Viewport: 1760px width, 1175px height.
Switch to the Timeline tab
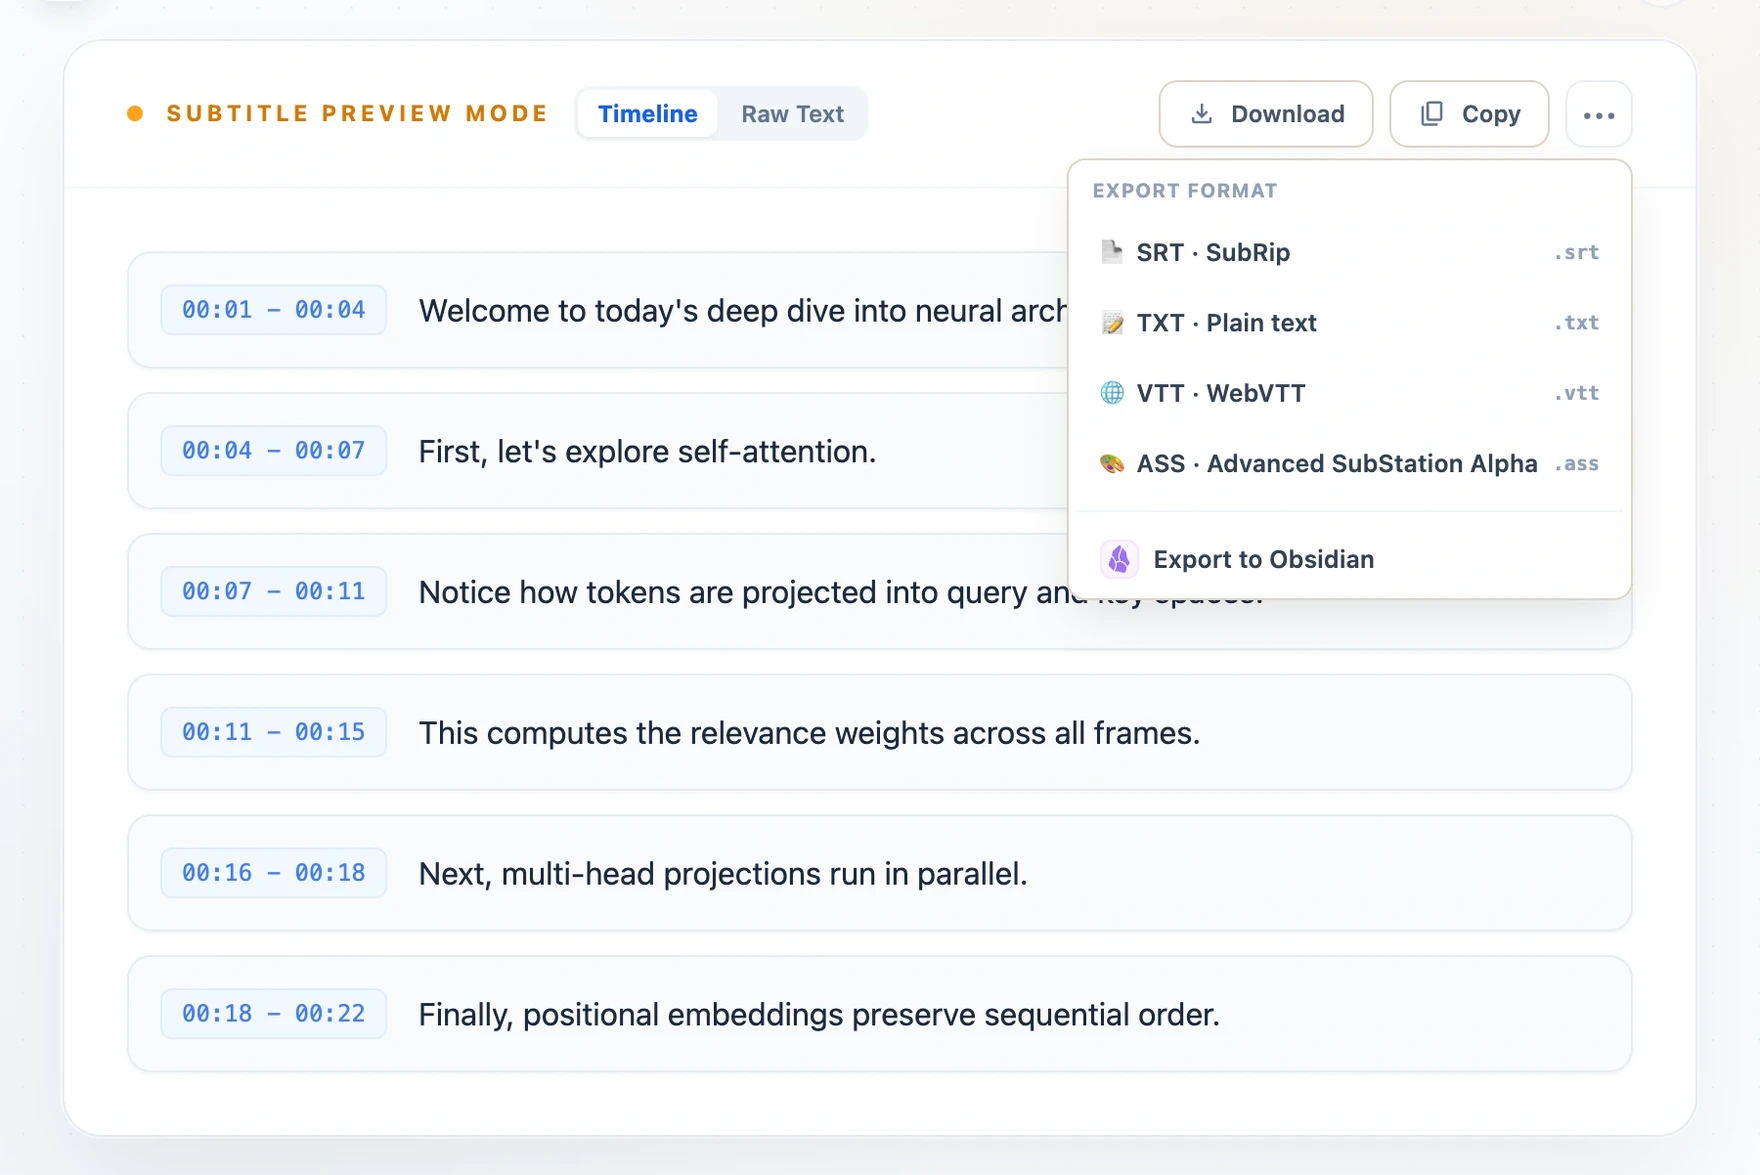click(x=647, y=114)
